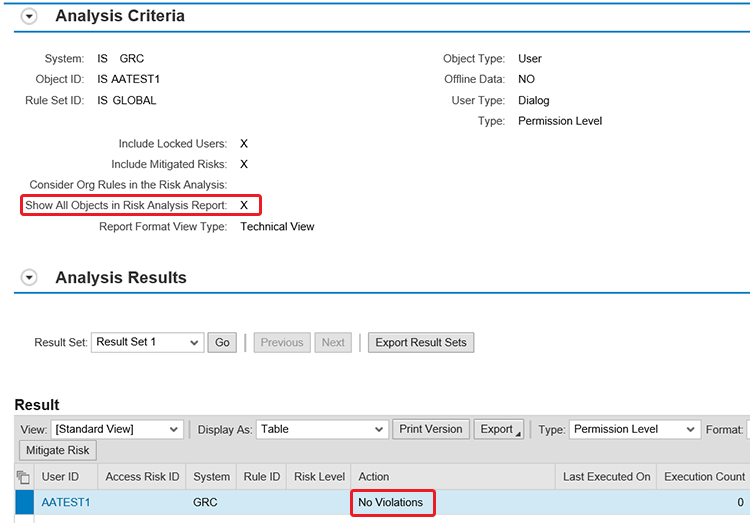Image resolution: width=750 pixels, height=523 pixels.
Task: Open the Export menu button
Action: [498, 429]
